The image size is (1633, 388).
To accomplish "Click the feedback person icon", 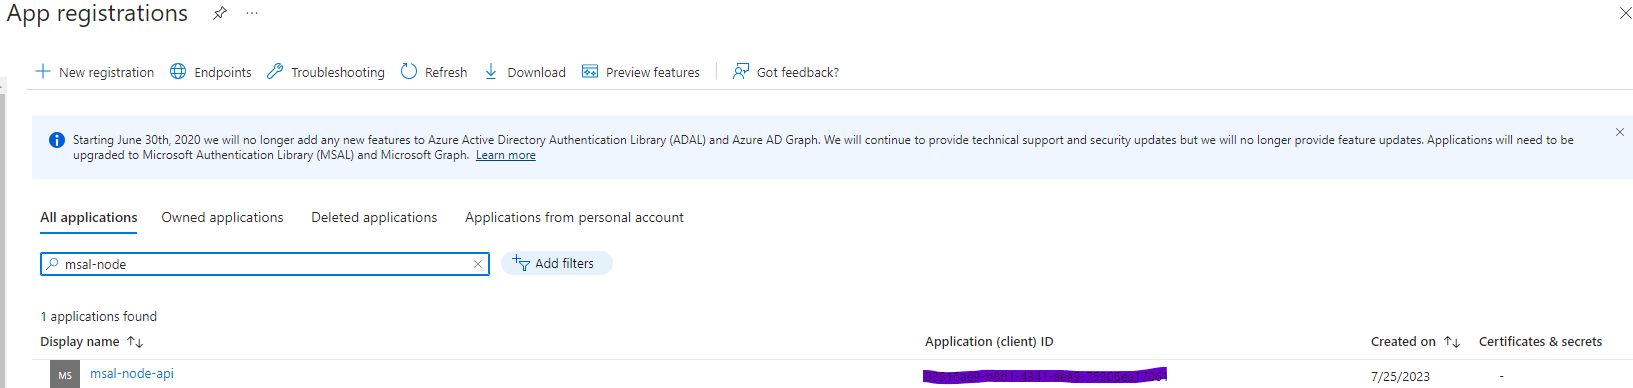I will pyautogui.click(x=741, y=71).
